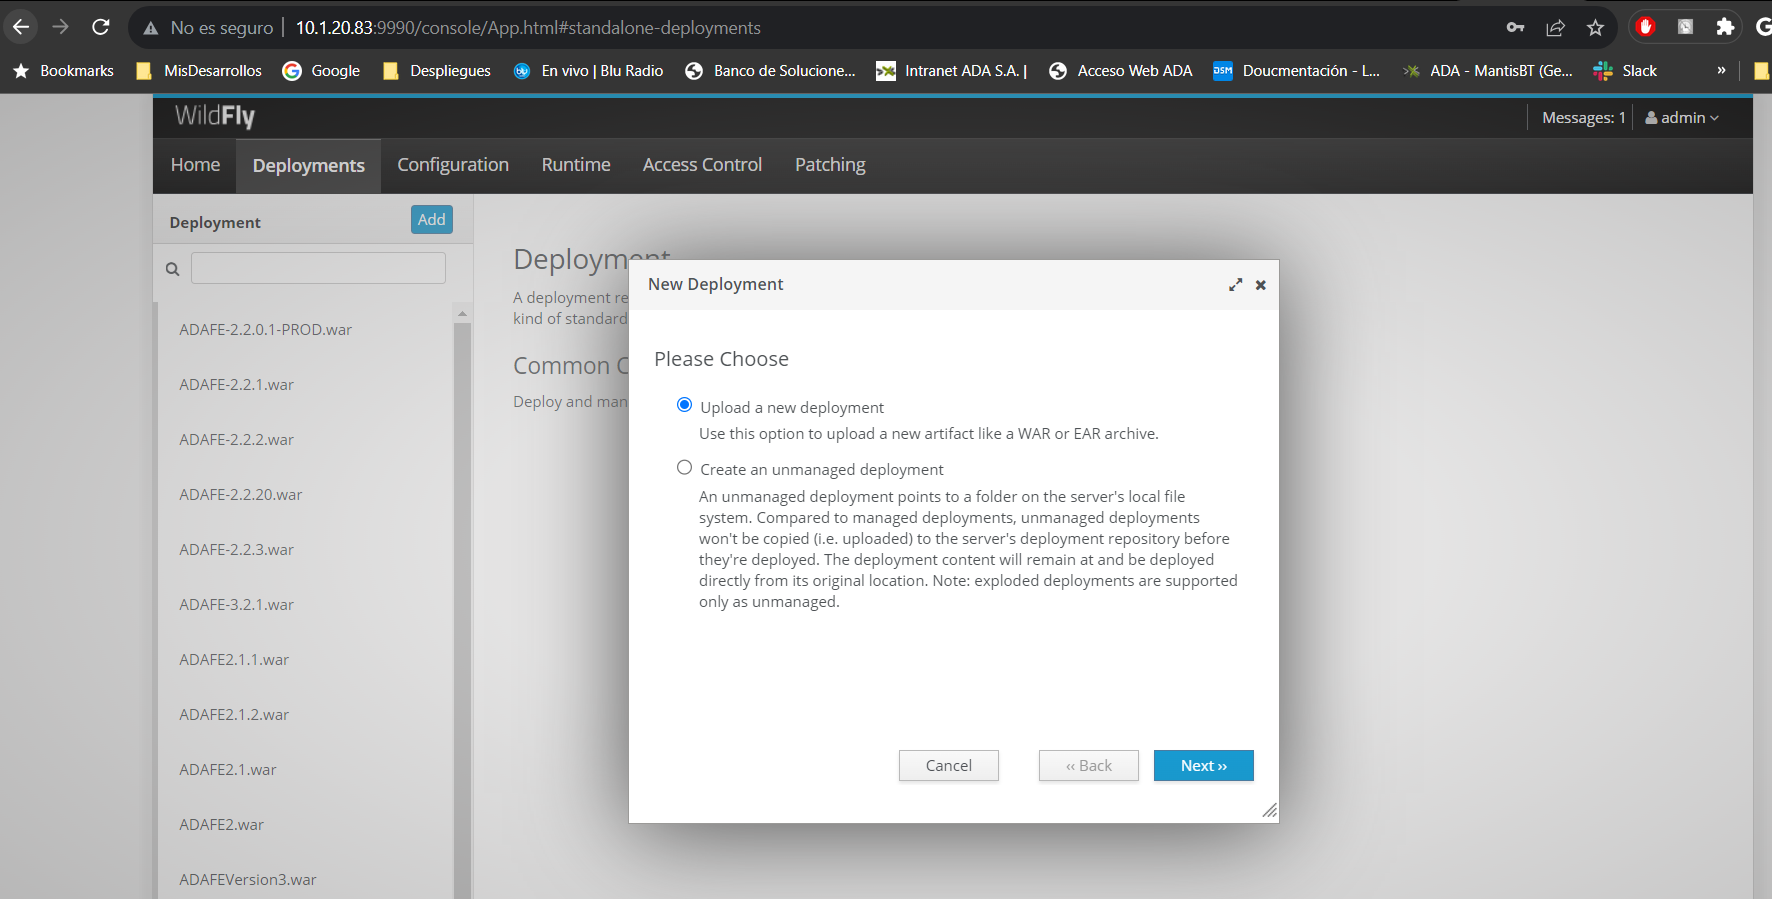1772x899 pixels.
Task: Focus the deployment filter search field
Action: click(x=318, y=268)
